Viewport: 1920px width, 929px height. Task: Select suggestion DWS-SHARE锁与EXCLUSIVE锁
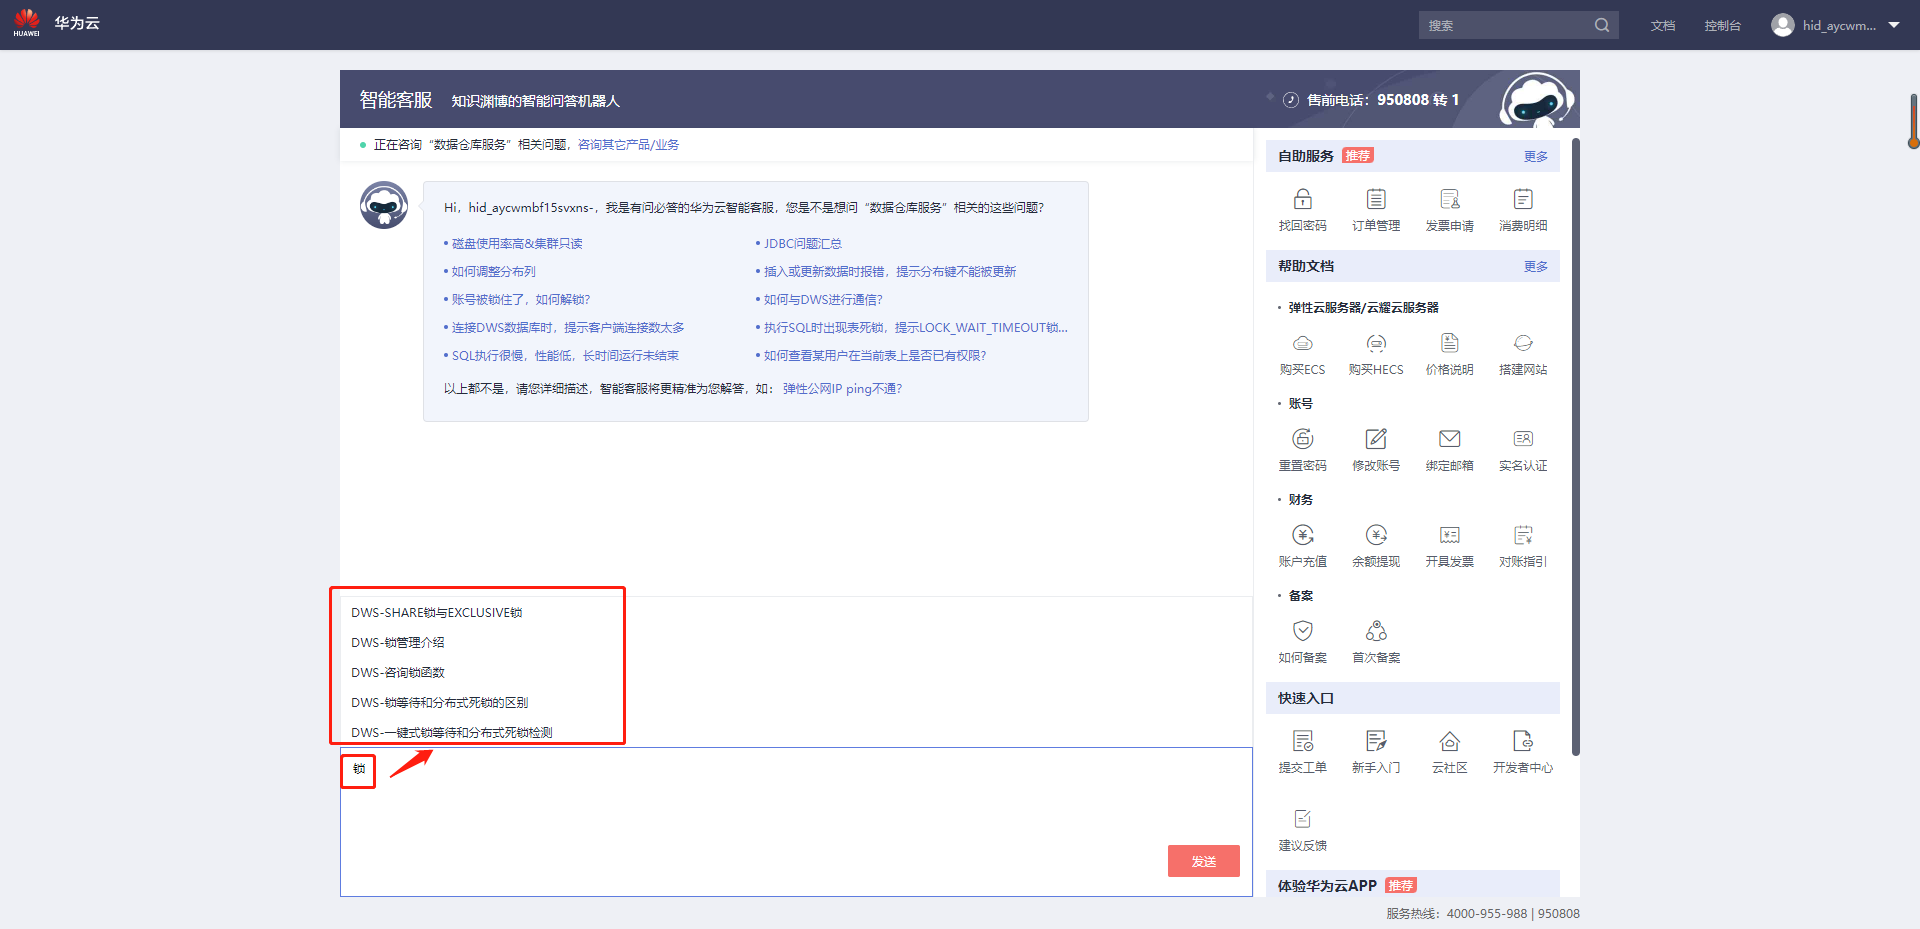tap(437, 613)
